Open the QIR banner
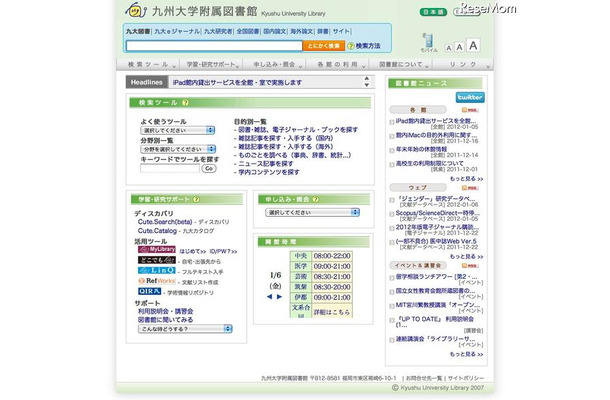Screen dimensions: 610x400 [x=149, y=291]
